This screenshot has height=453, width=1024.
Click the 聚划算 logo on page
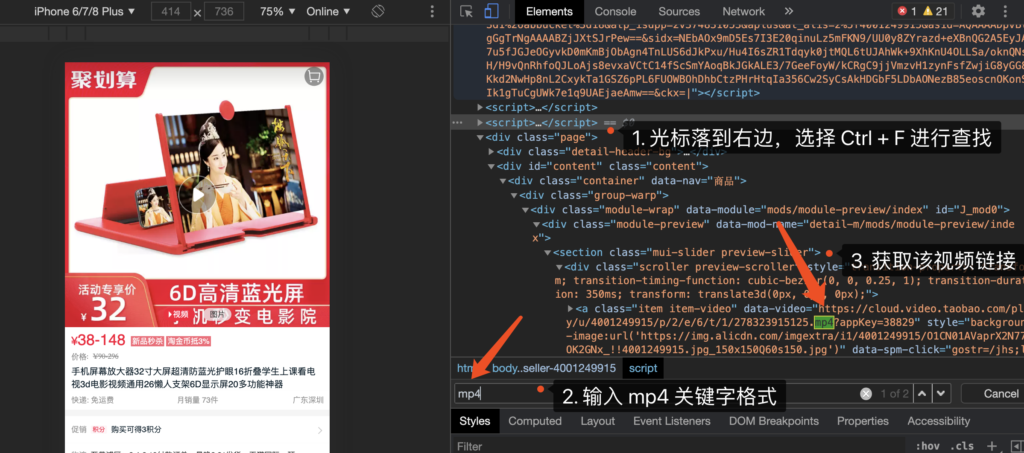pos(104,80)
